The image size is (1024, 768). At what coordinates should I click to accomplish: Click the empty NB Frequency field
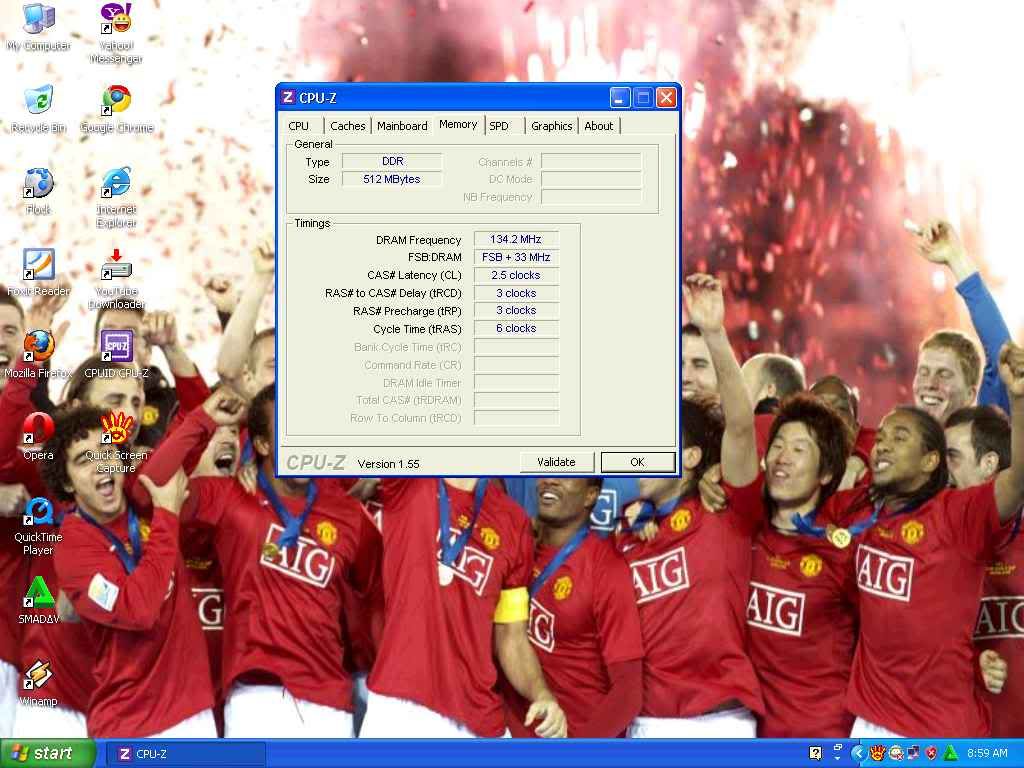tap(591, 197)
